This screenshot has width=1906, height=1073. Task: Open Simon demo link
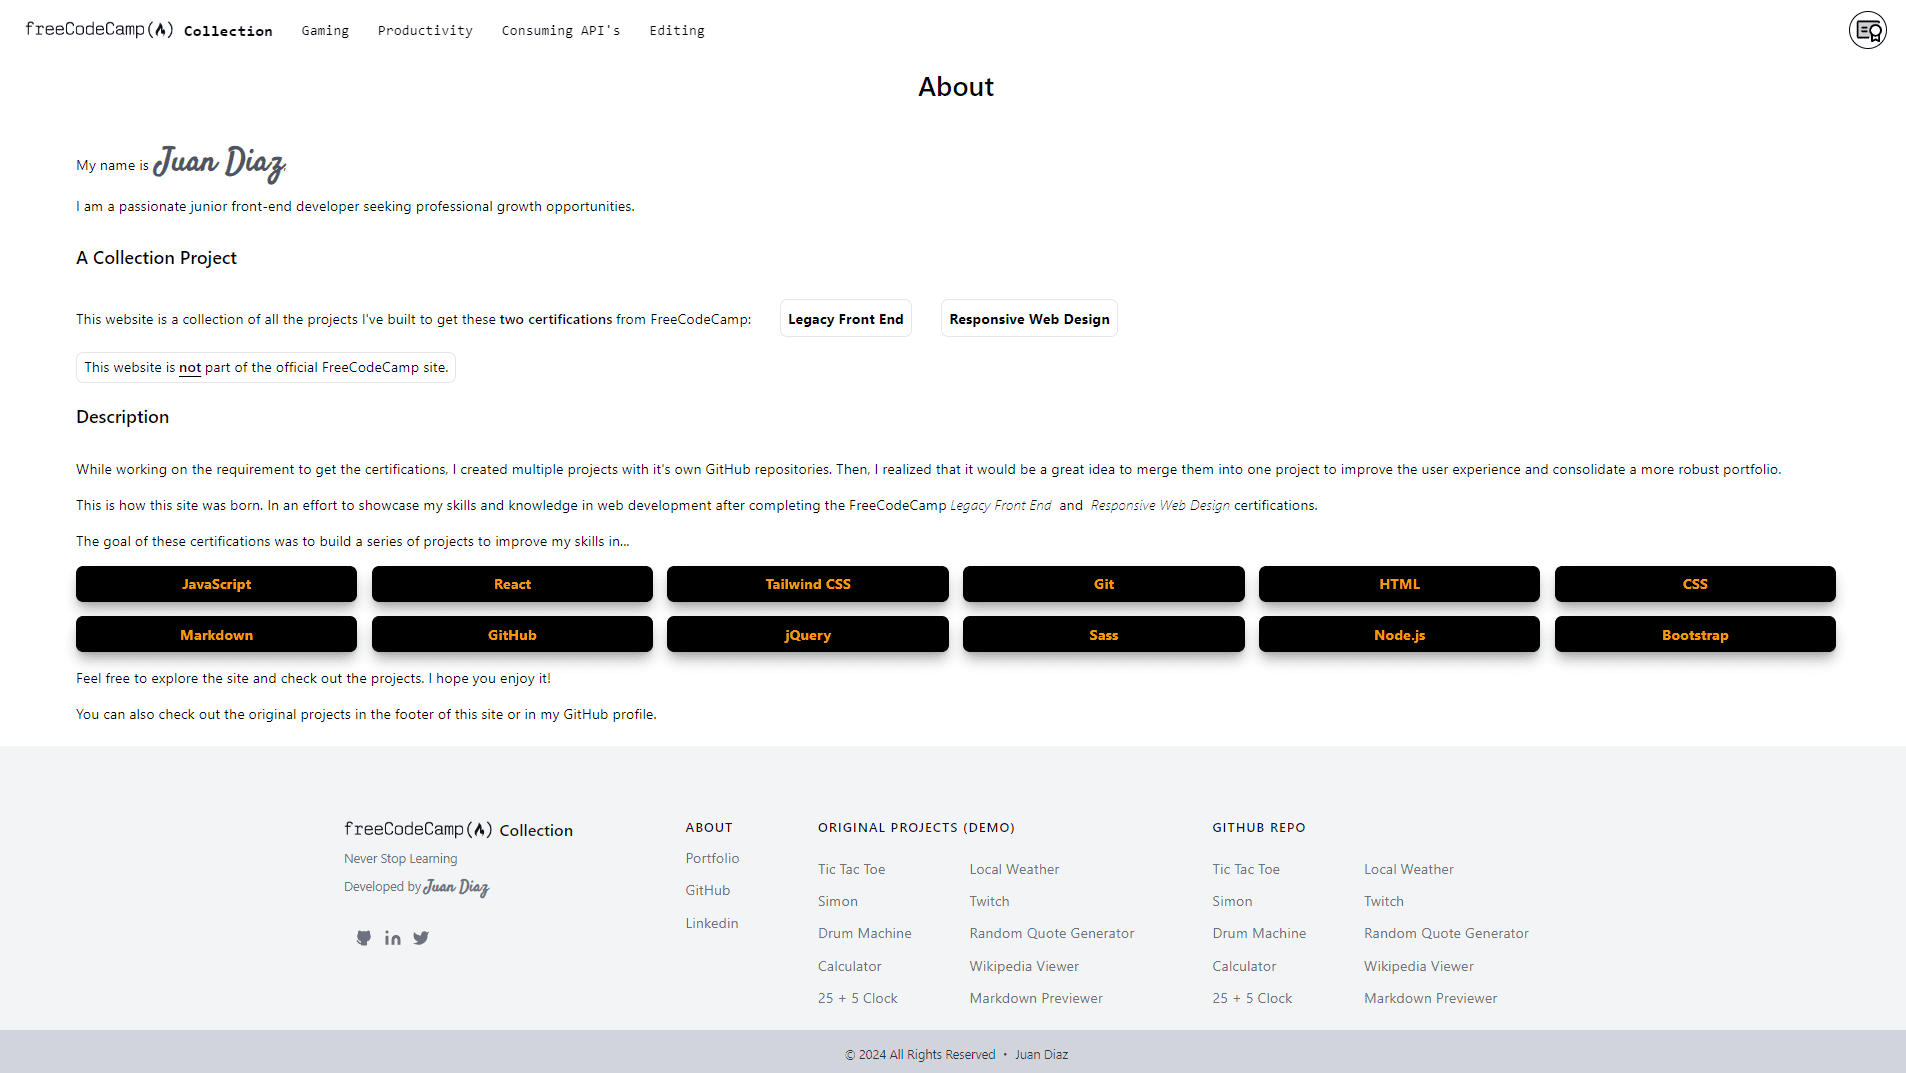(x=838, y=901)
